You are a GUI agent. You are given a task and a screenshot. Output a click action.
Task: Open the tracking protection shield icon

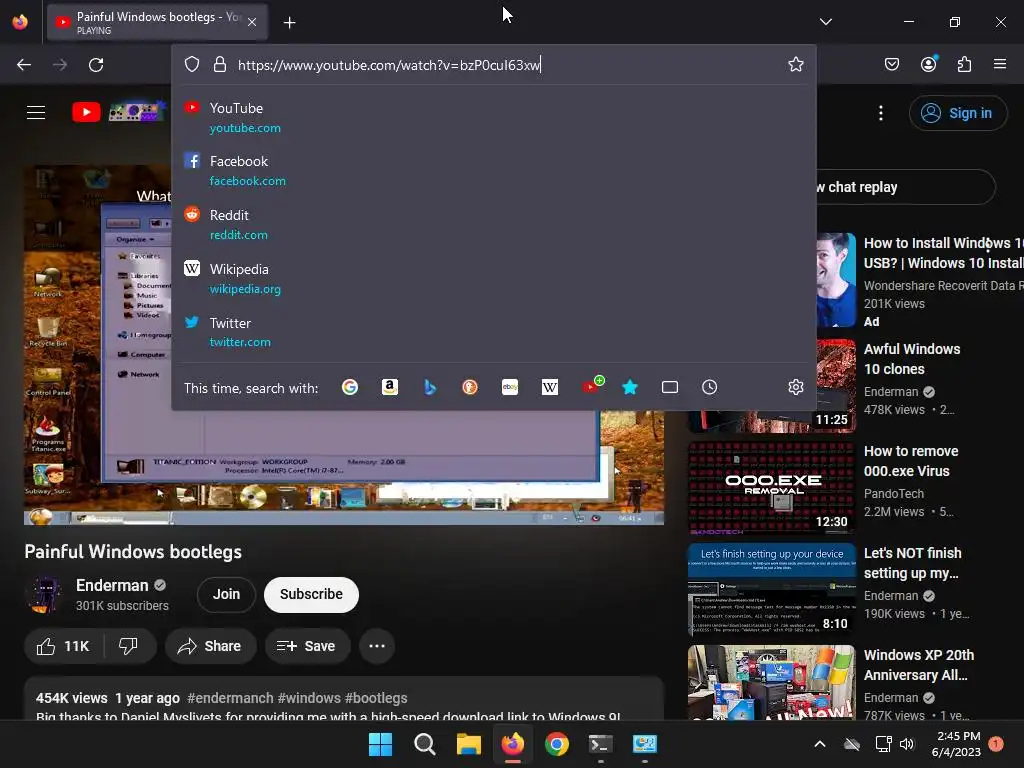(191, 64)
